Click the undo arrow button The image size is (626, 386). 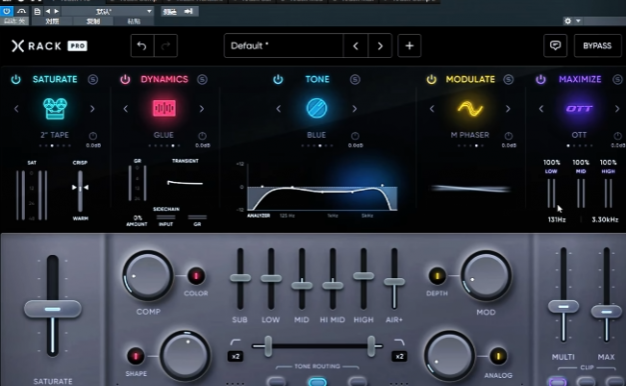point(142,46)
